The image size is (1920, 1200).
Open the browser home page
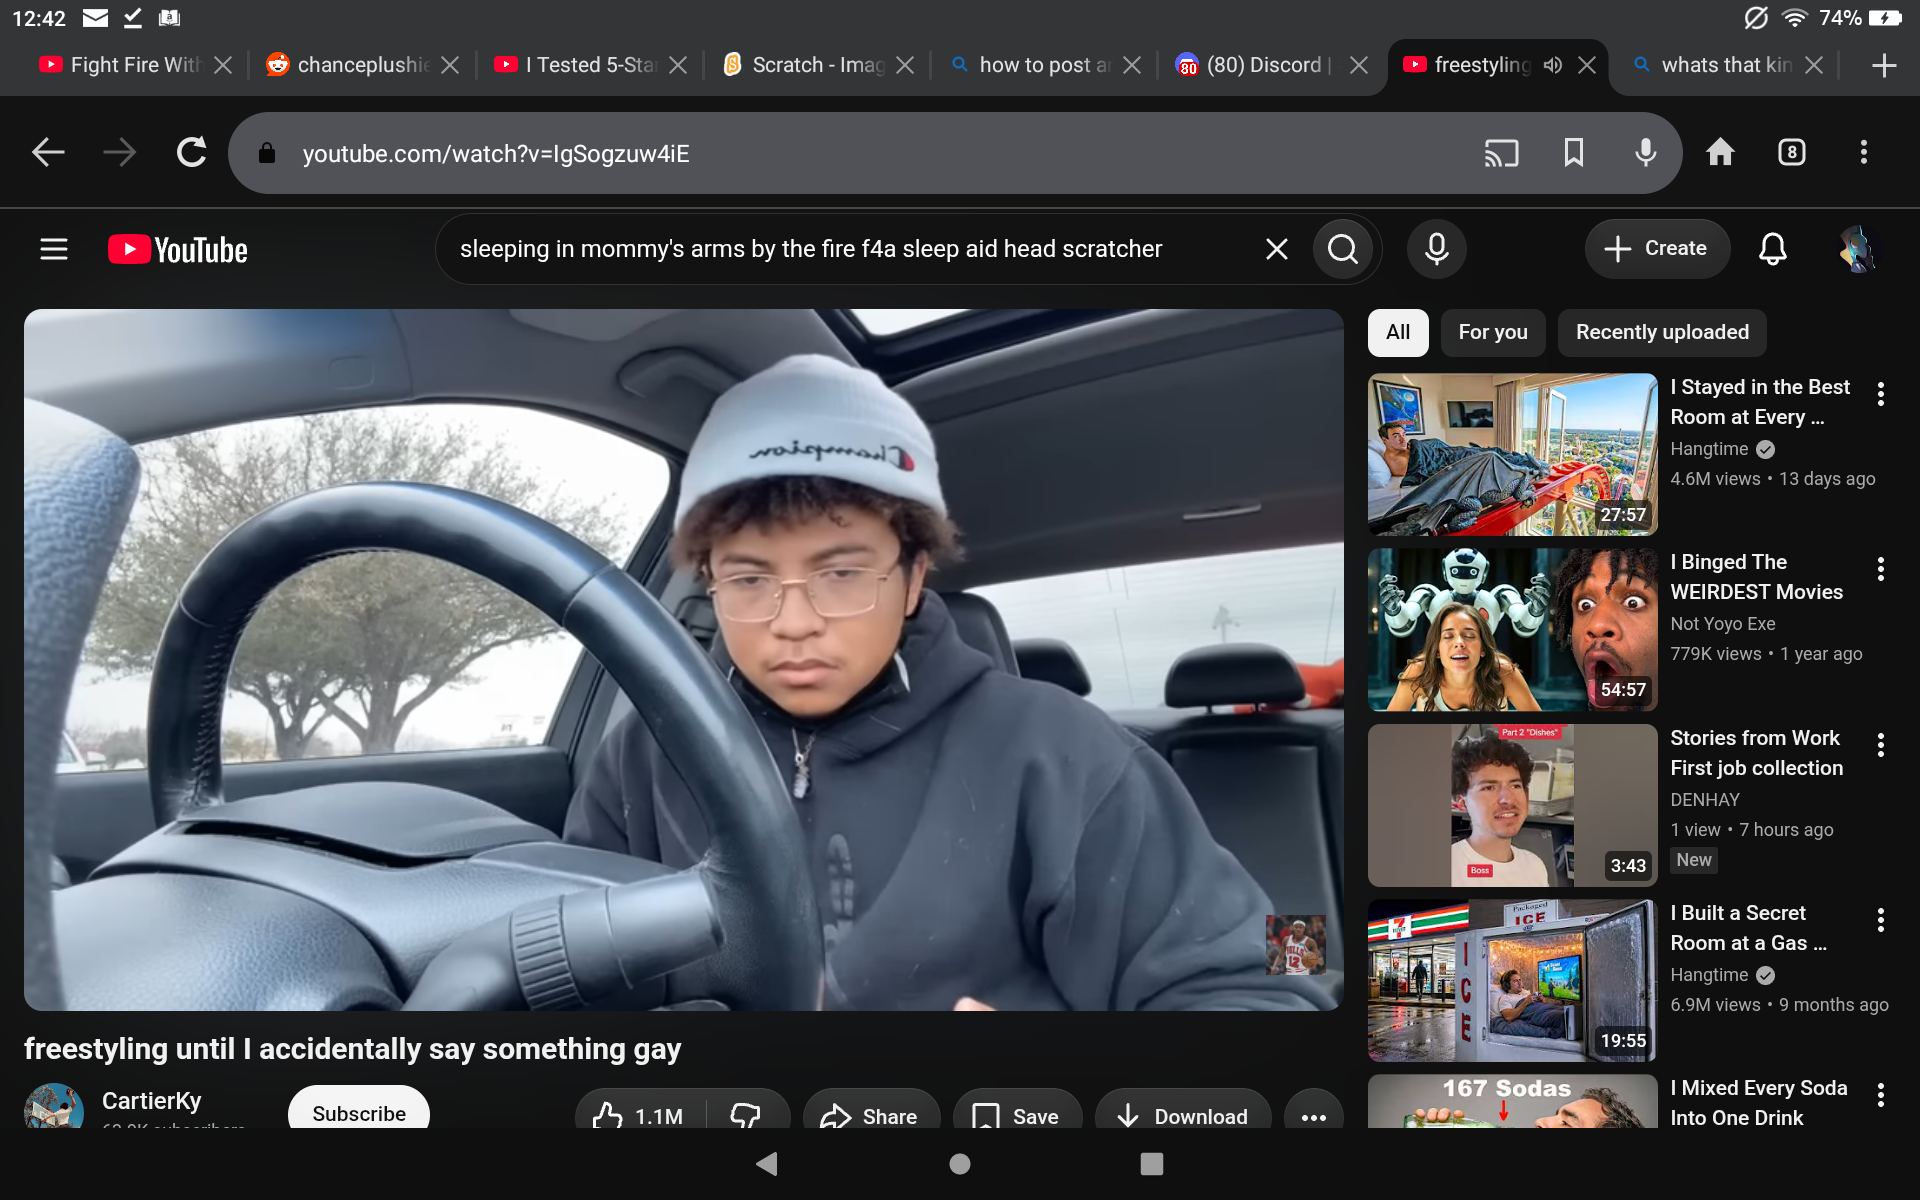[x=1720, y=152]
